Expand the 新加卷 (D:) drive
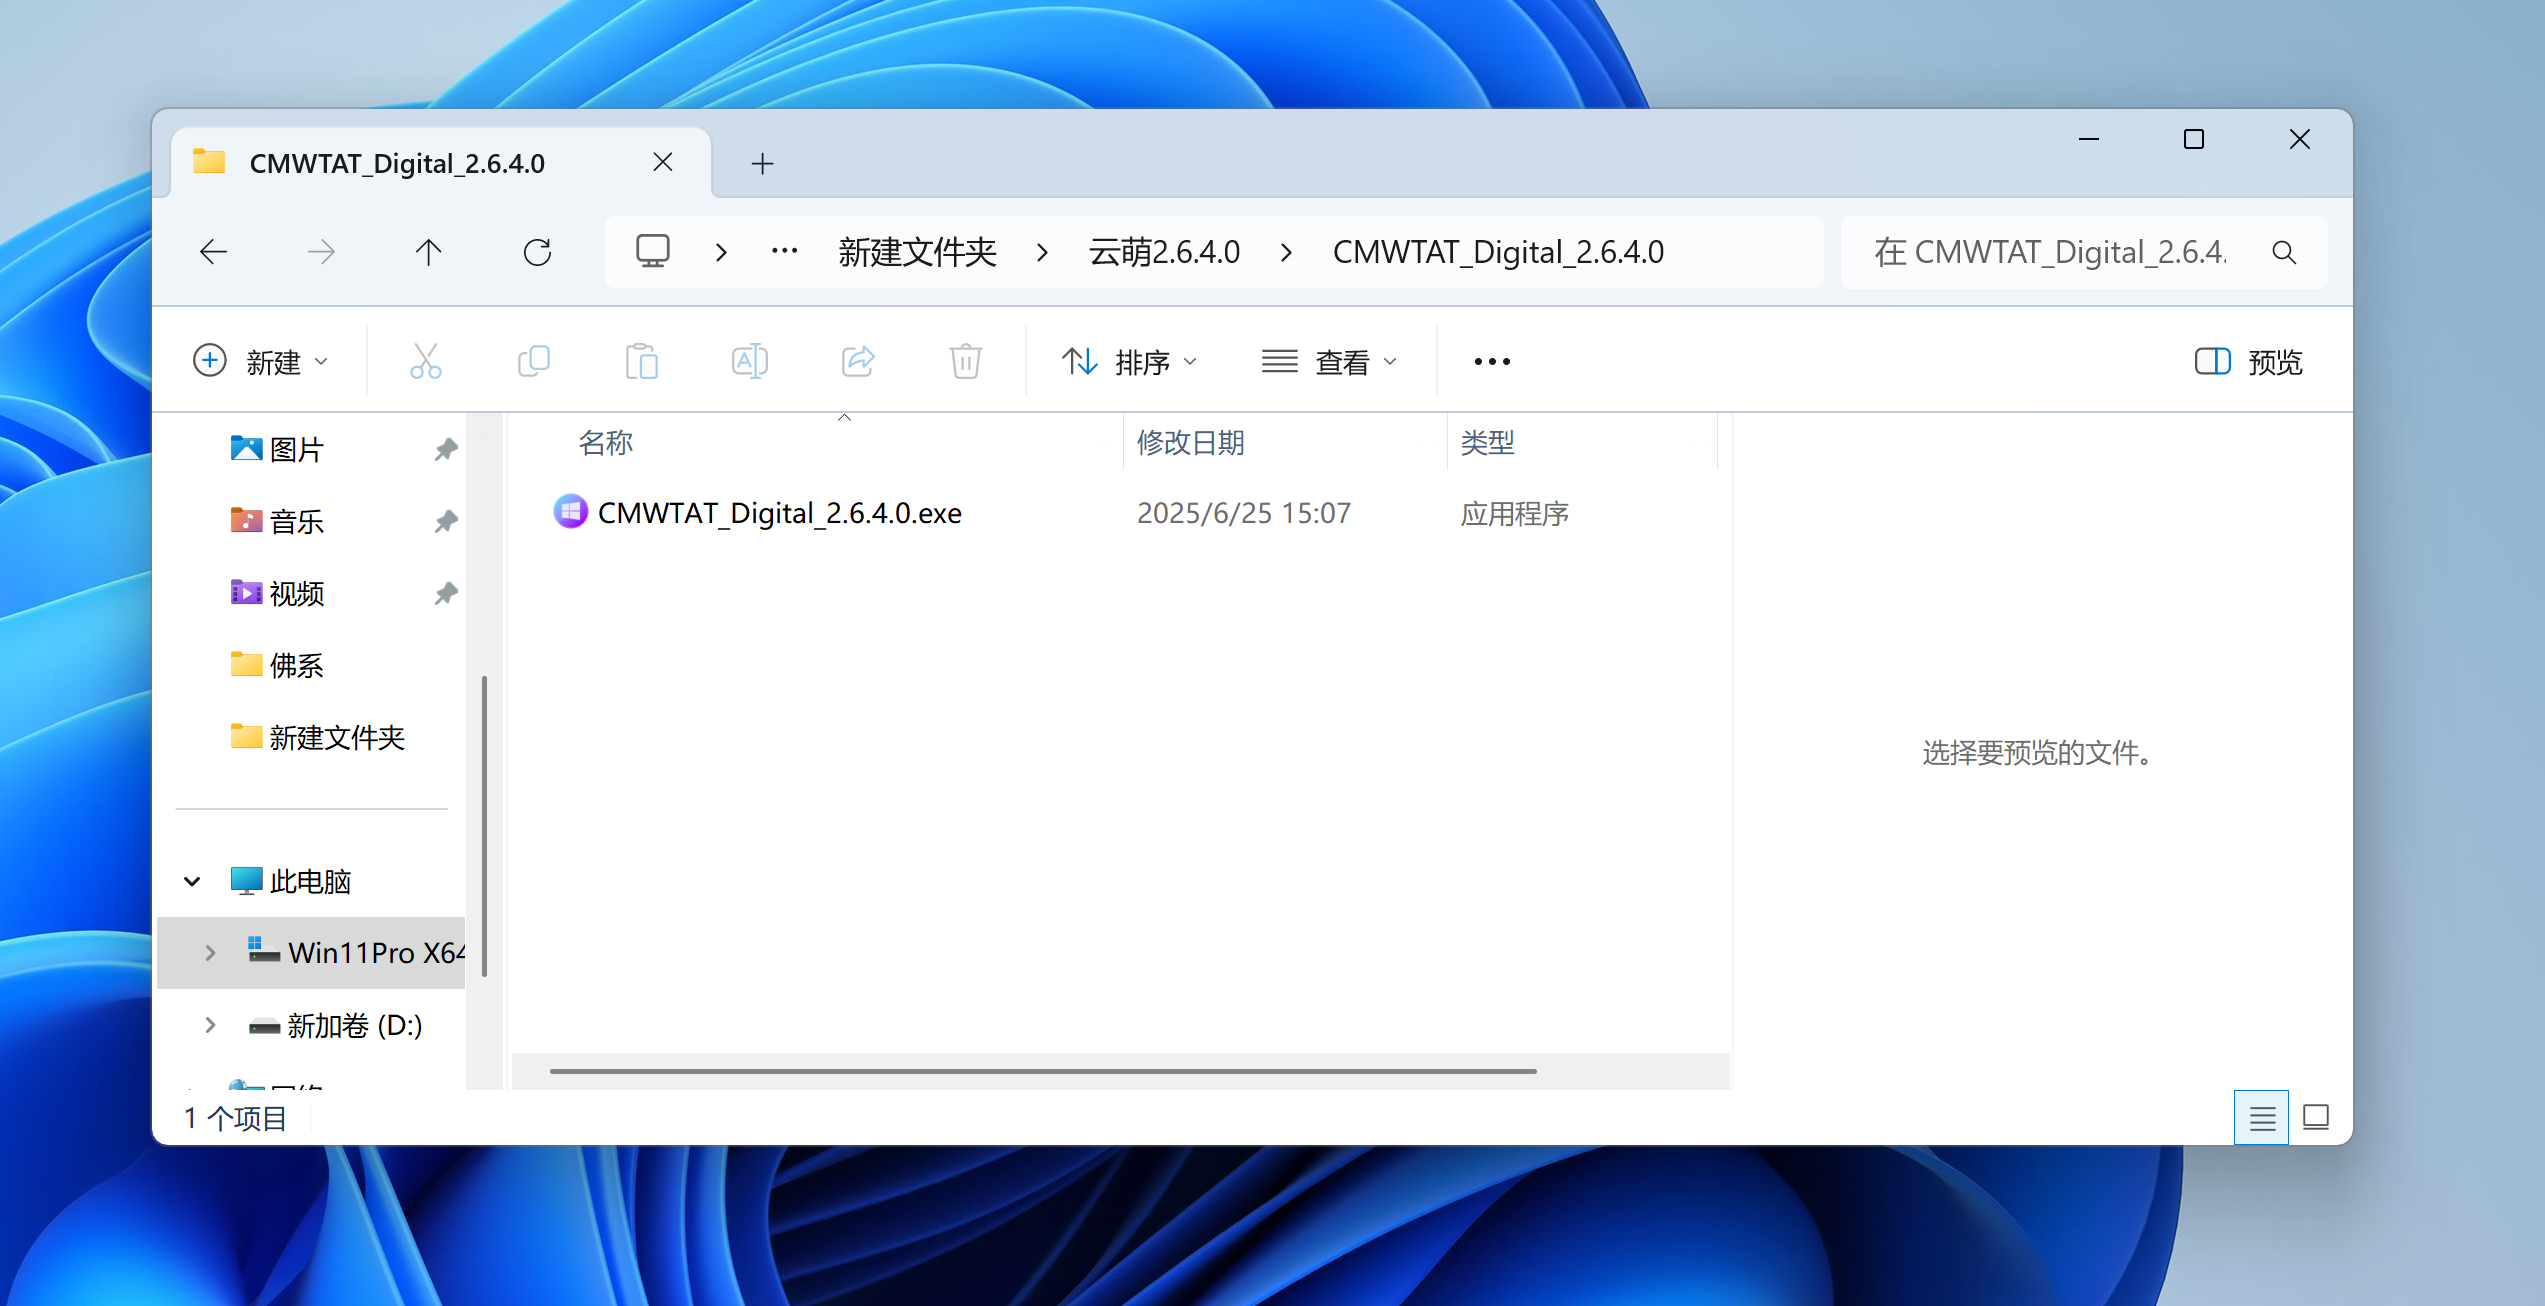Screen dimensions: 2545x1306 pos(210,1025)
